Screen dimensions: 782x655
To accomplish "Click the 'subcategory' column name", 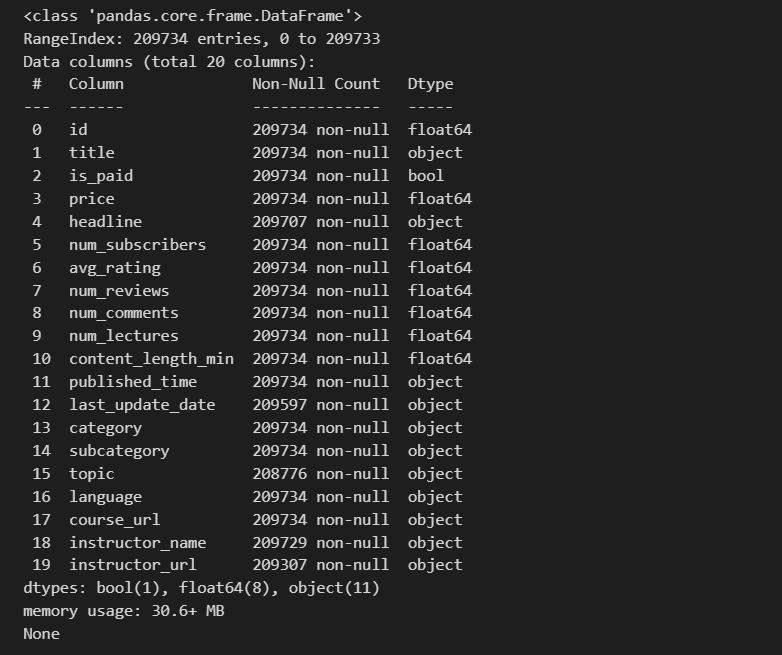I will pos(119,451).
